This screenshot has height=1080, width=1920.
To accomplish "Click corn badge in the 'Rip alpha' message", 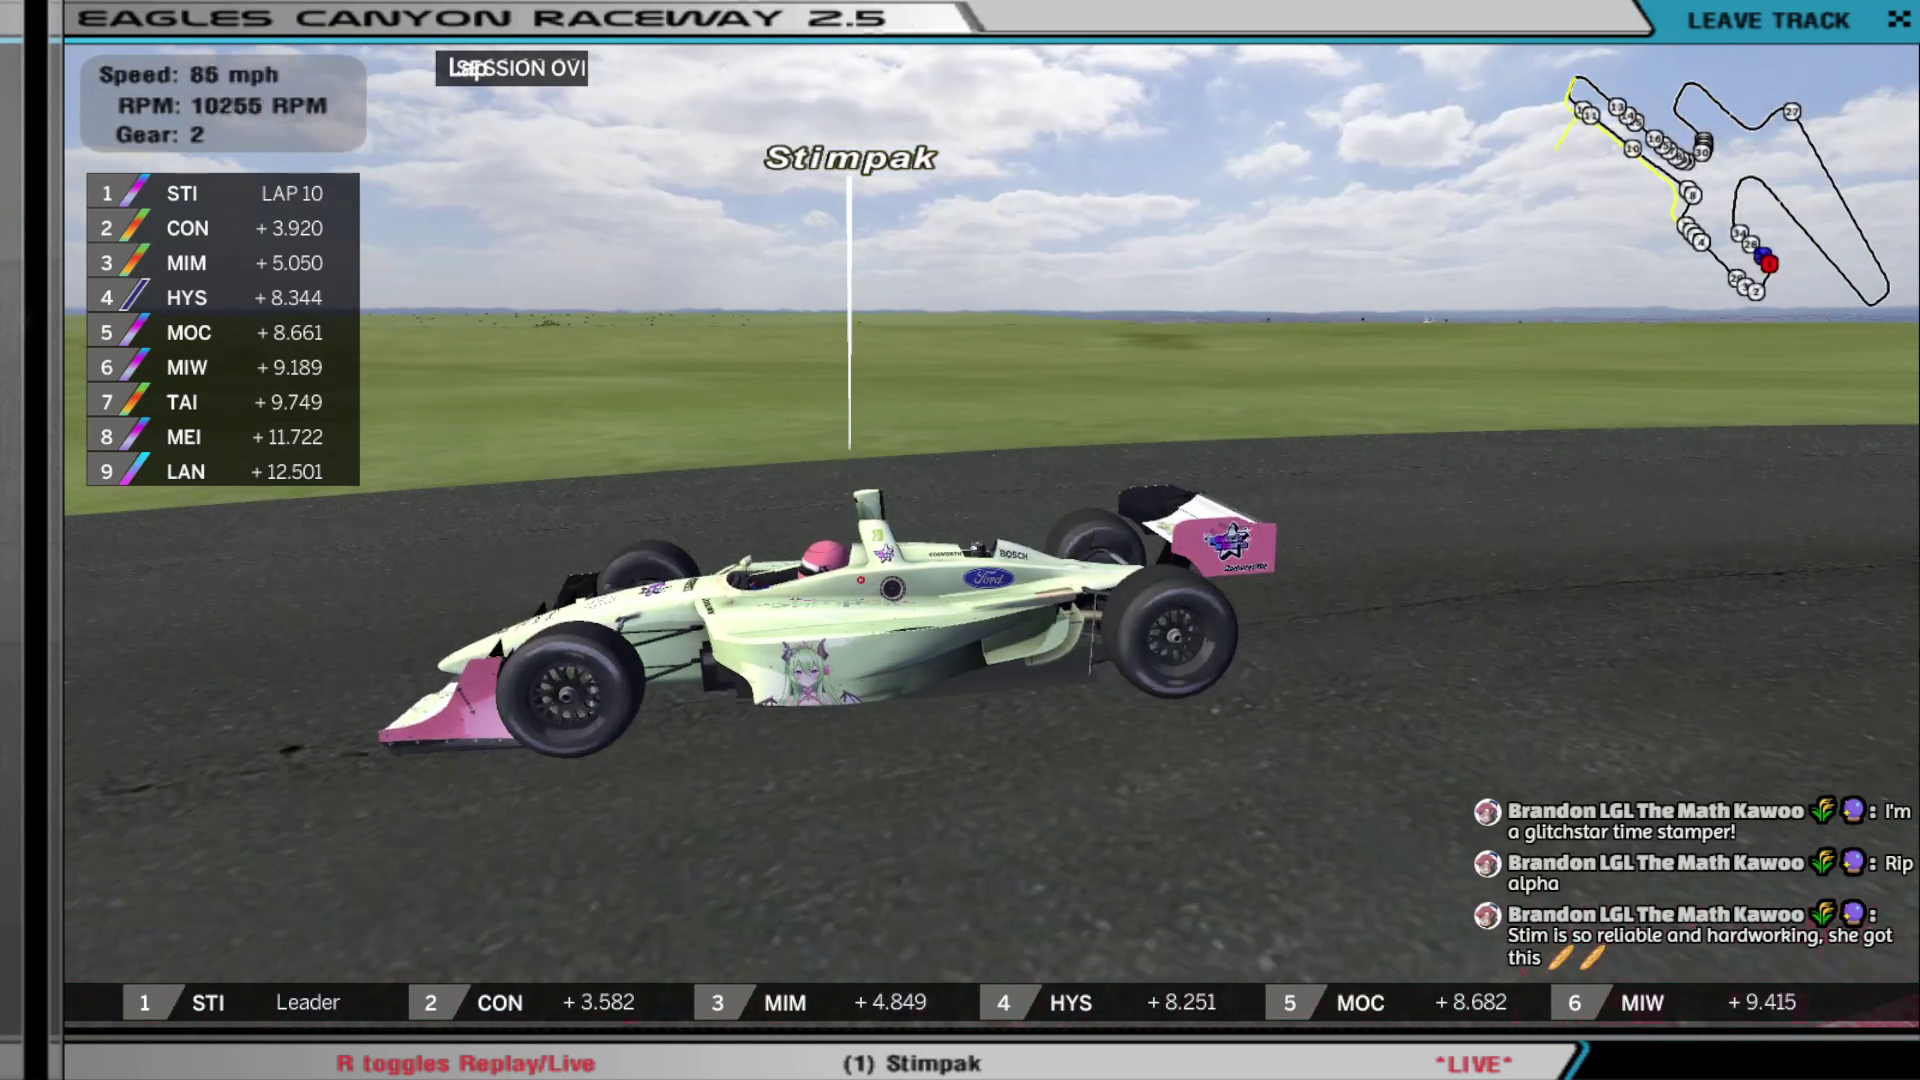I will click(1823, 862).
